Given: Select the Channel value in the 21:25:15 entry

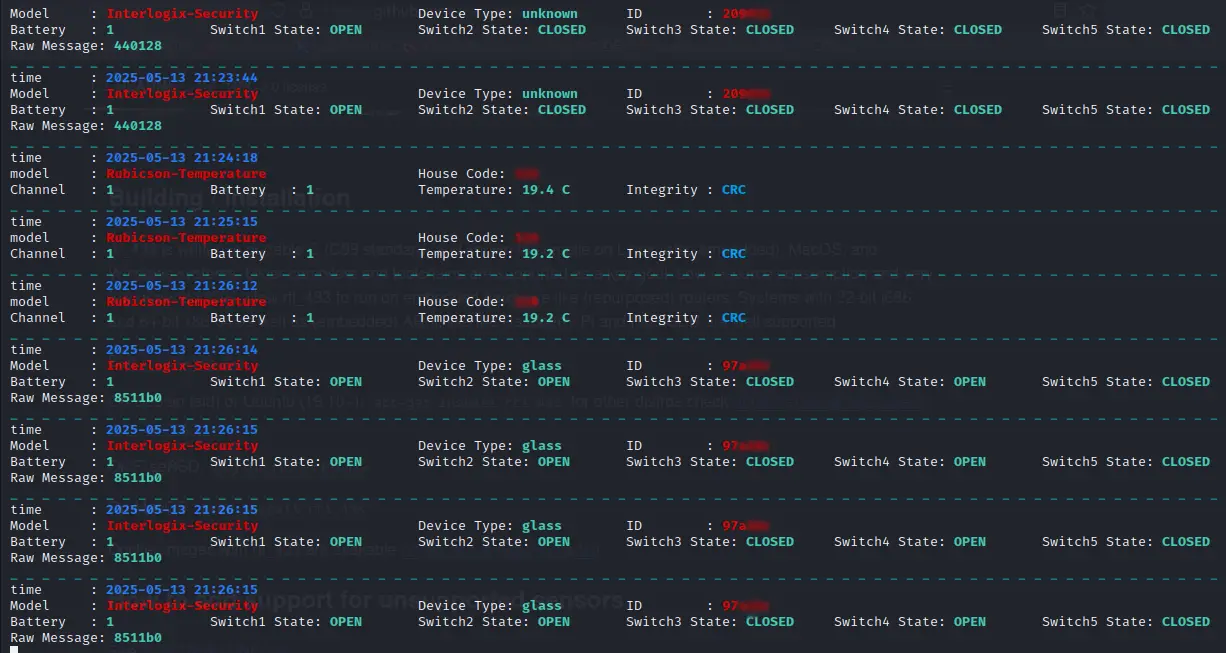Looking at the screenshot, I should (110, 254).
